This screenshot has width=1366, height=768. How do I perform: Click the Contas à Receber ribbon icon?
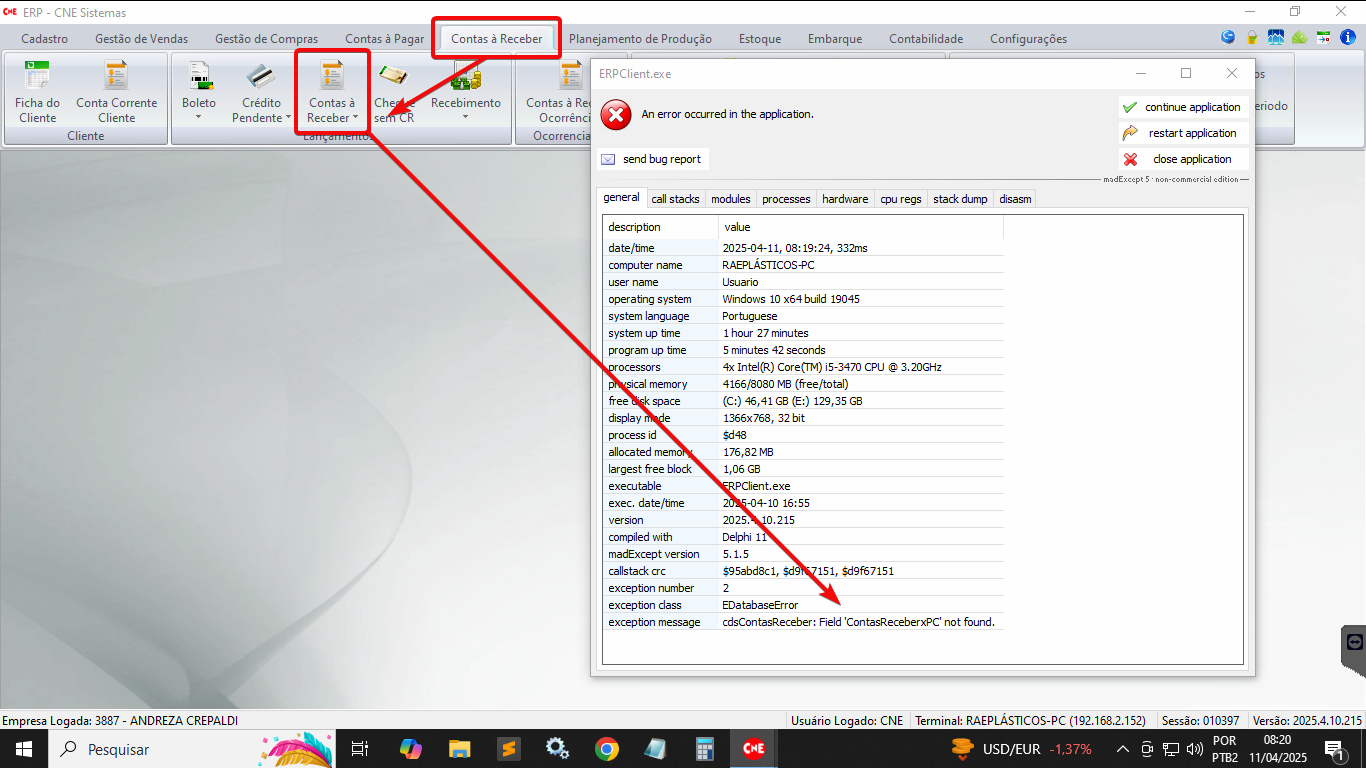coord(331,77)
